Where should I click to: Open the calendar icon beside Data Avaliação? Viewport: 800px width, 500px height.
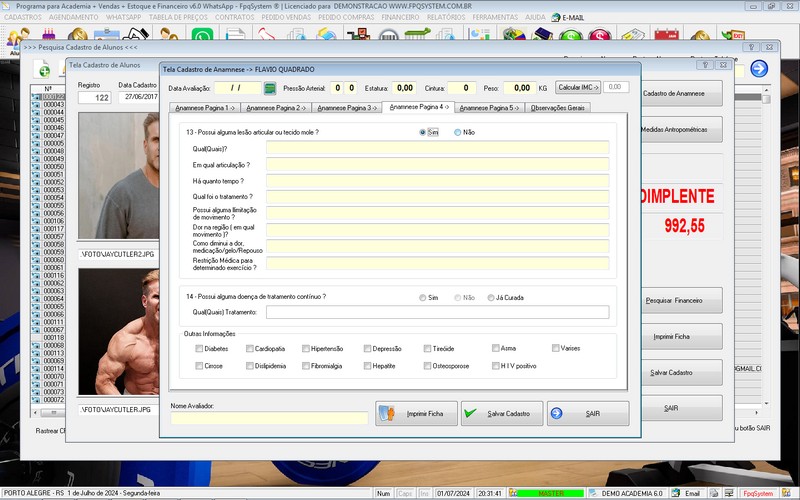tap(270, 88)
